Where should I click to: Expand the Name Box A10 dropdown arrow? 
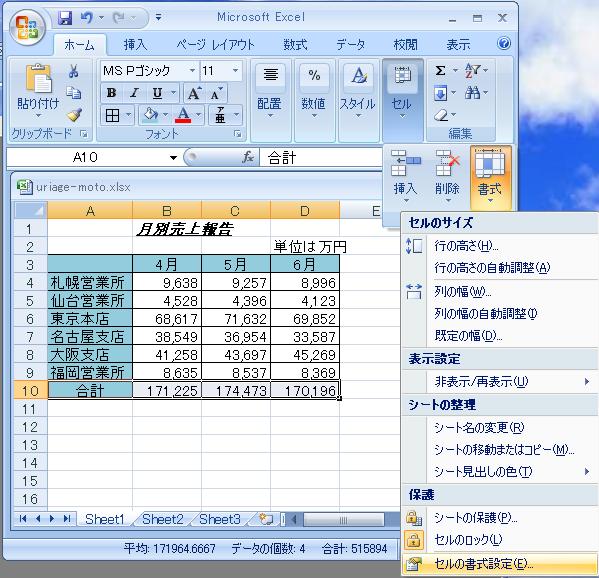point(173,157)
